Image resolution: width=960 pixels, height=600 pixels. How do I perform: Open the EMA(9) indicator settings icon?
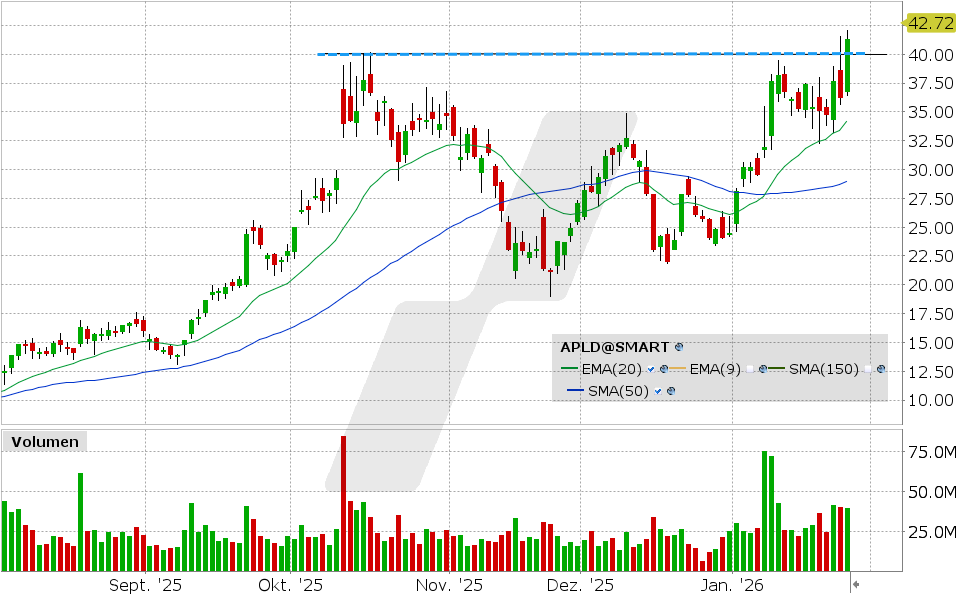(763, 368)
